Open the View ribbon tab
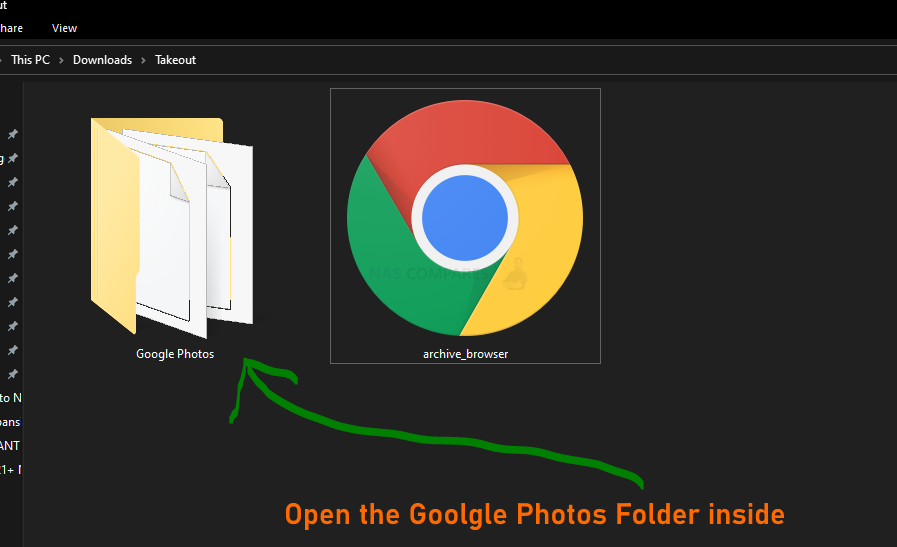 tap(64, 28)
